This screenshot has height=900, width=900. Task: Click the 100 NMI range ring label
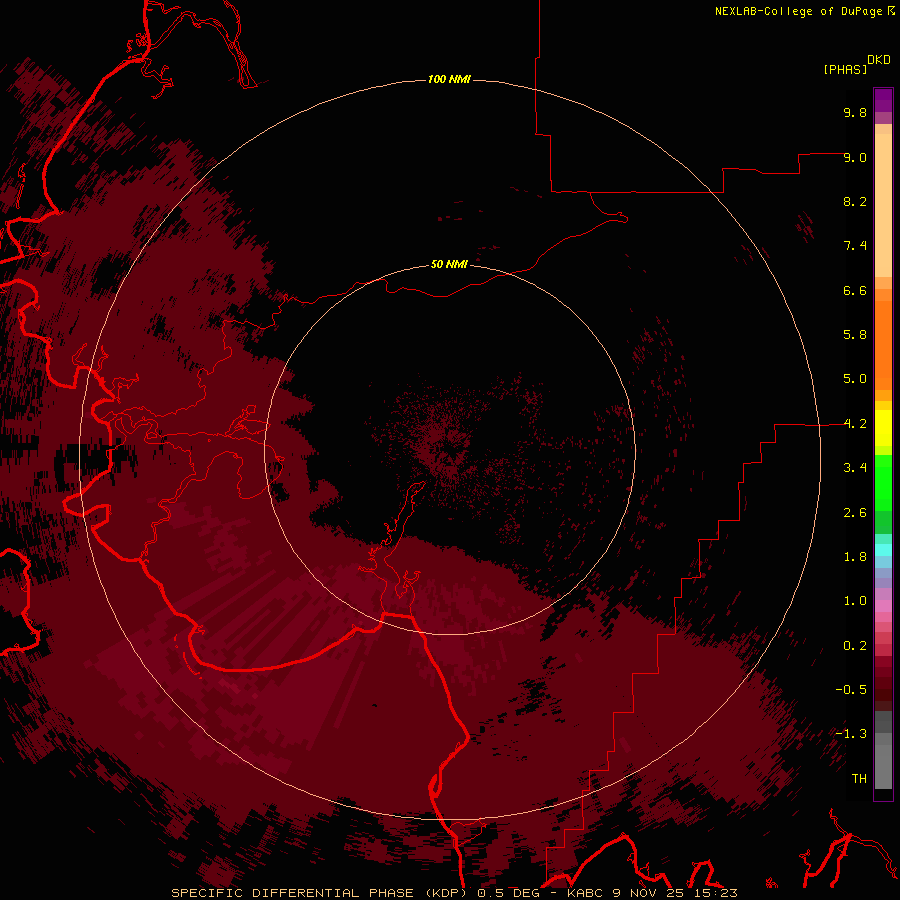449,79
